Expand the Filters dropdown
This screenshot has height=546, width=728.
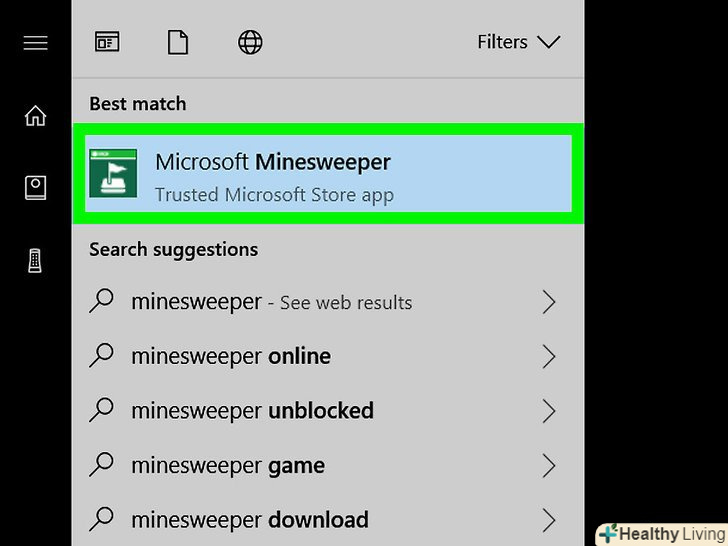[x=519, y=42]
